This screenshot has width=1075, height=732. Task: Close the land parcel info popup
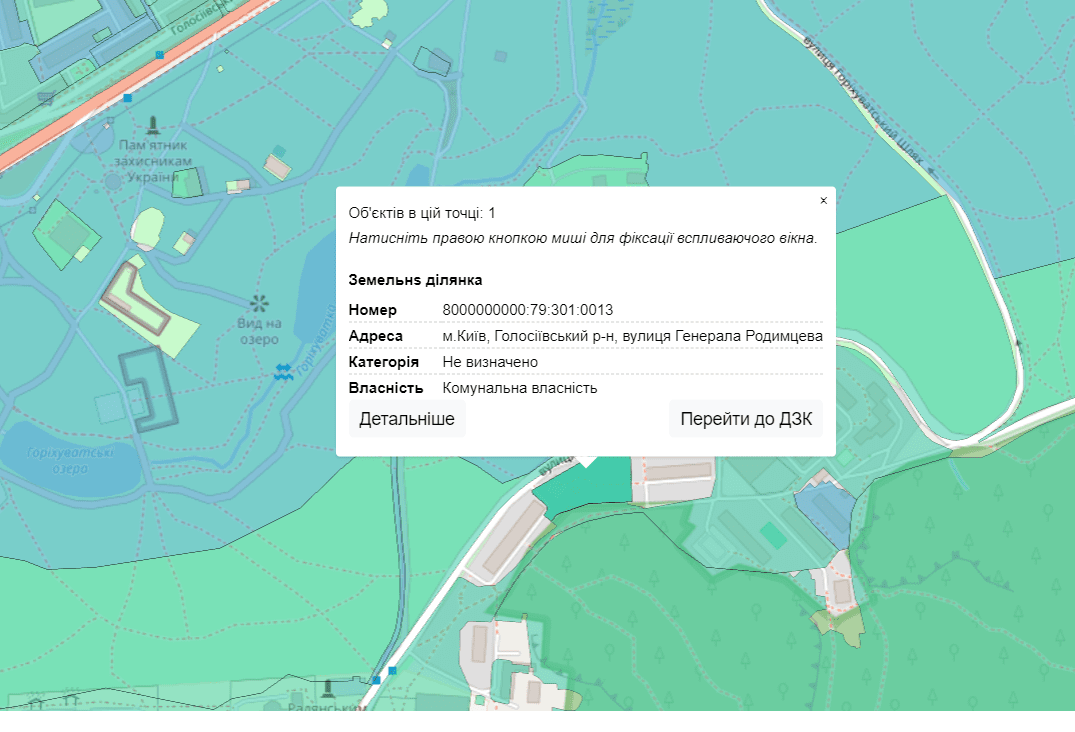[x=823, y=201]
